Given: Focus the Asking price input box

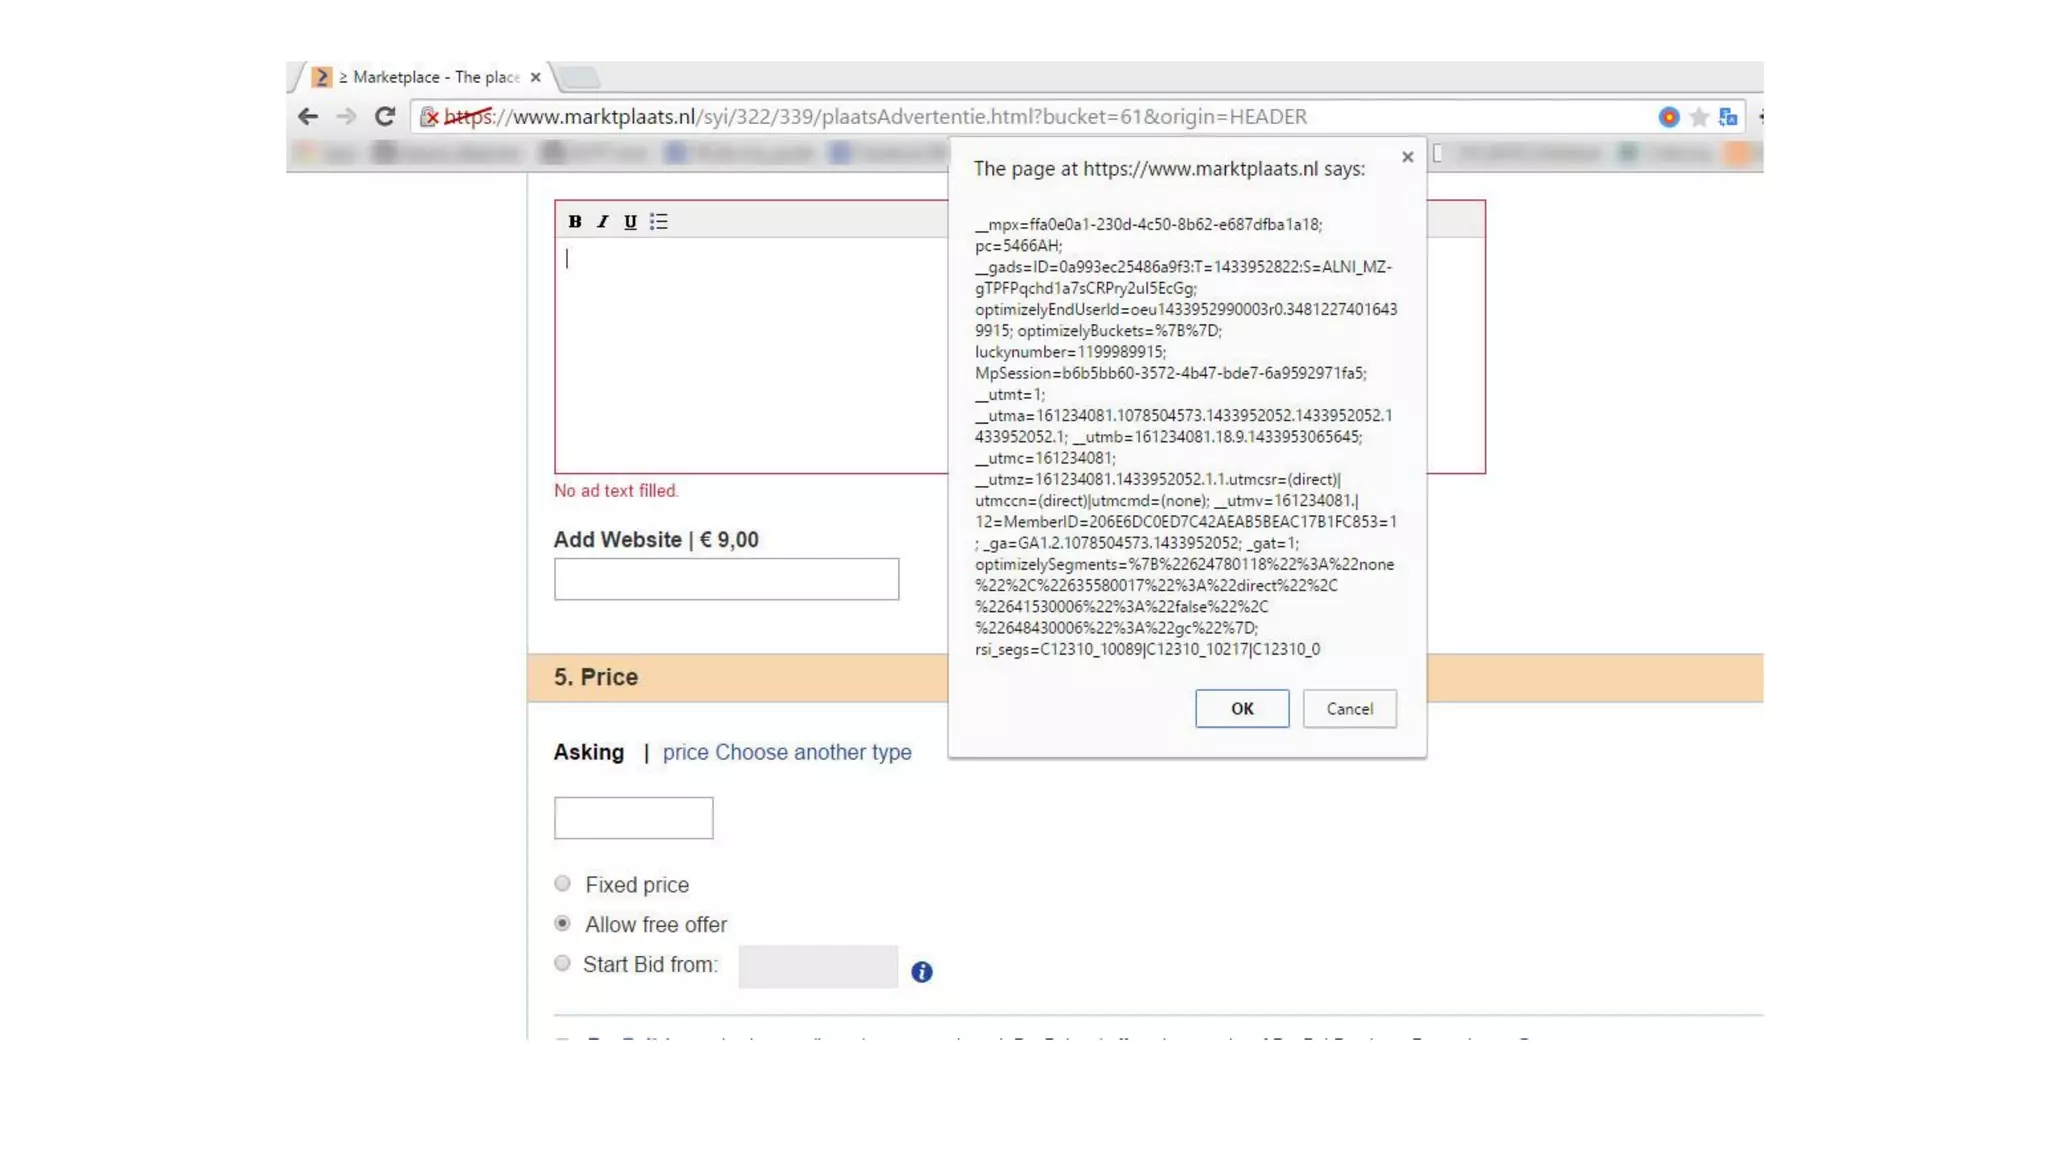Looking at the screenshot, I should tap(633, 817).
